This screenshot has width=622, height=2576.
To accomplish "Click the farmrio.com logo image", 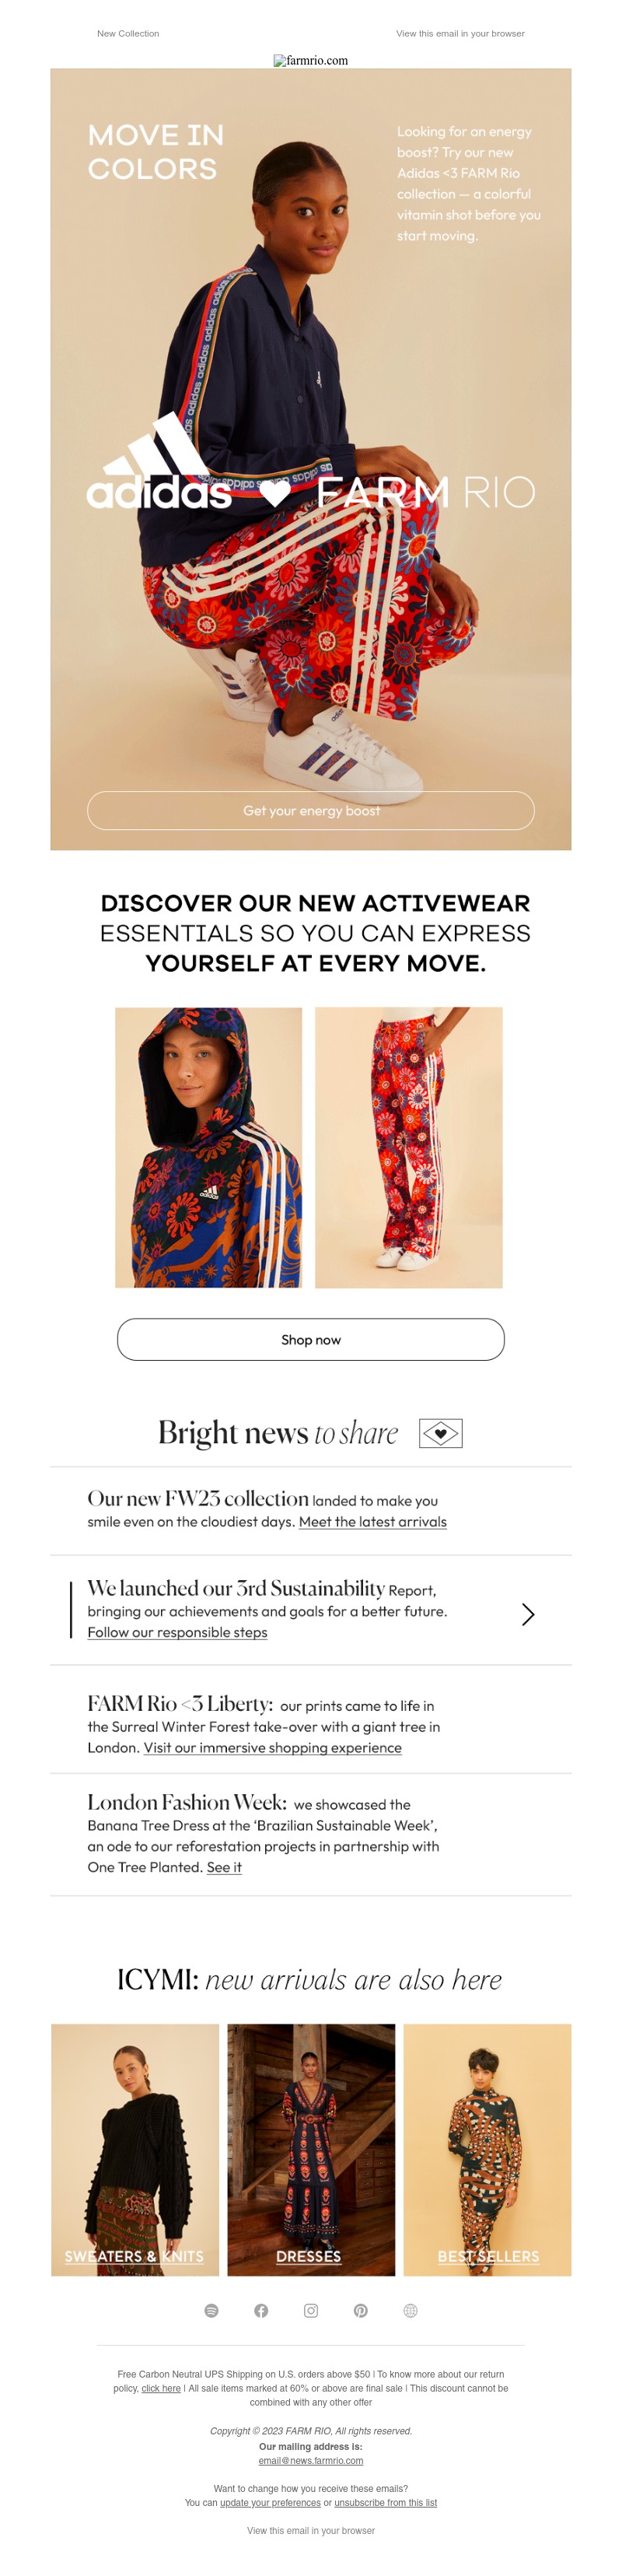I will (311, 60).
